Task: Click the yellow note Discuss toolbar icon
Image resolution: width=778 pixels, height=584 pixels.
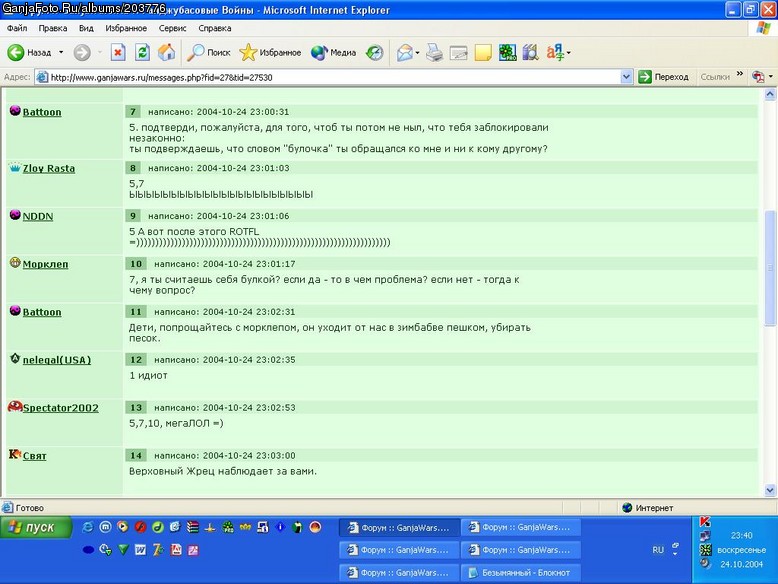Action: (x=483, y=52)
